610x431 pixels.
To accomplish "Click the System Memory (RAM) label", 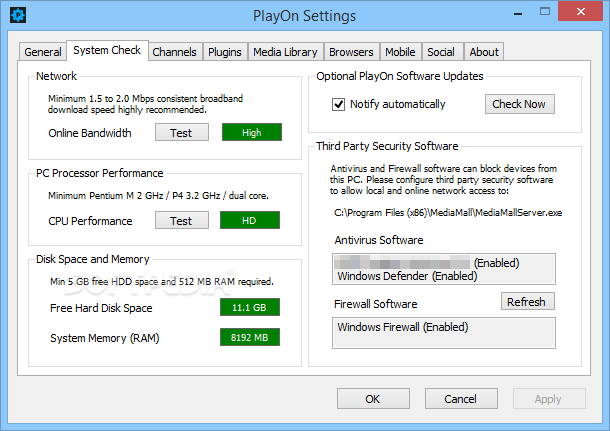I will (105, 338).
